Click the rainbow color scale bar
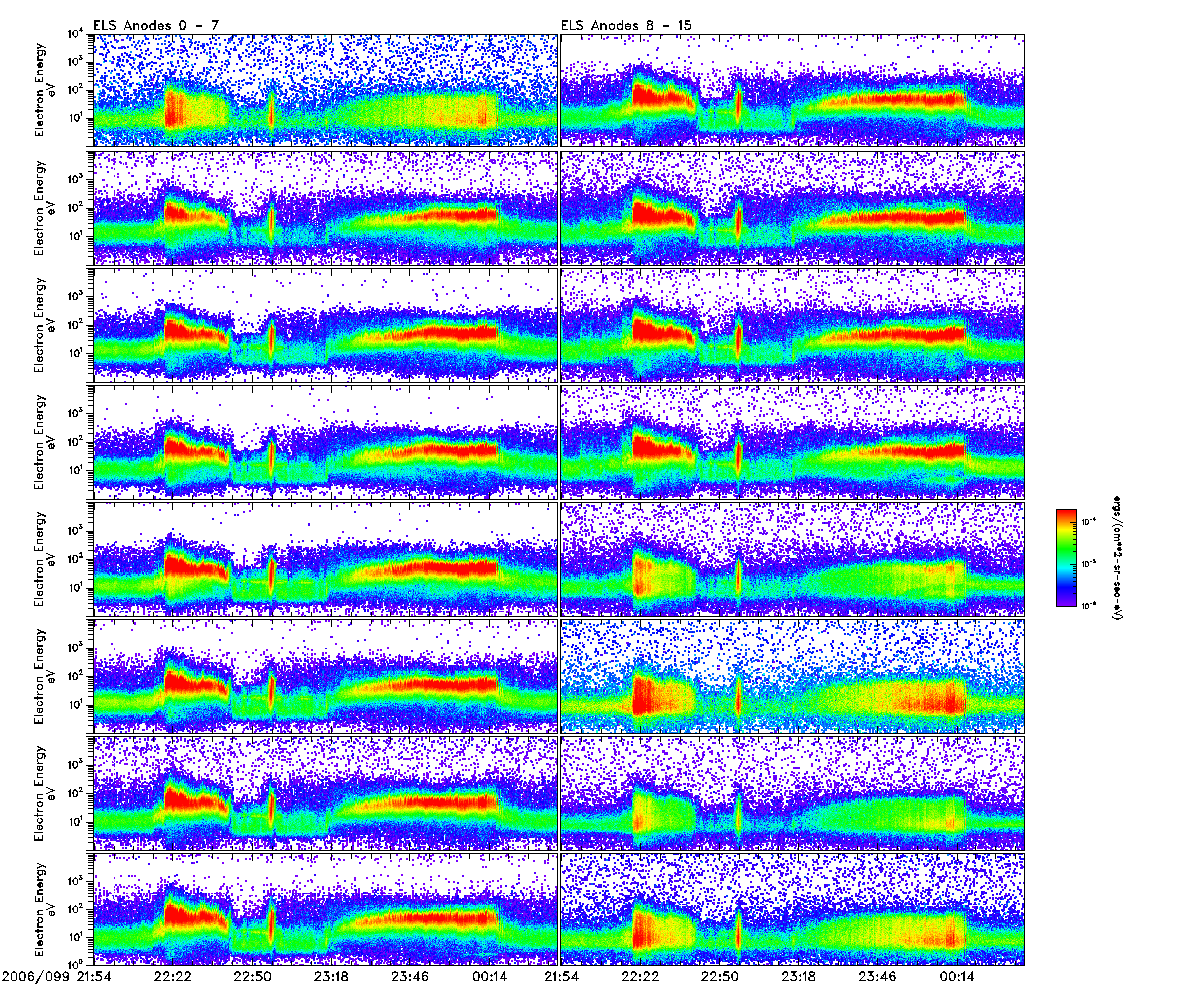1200x1000 pixels. [1064, 557]
